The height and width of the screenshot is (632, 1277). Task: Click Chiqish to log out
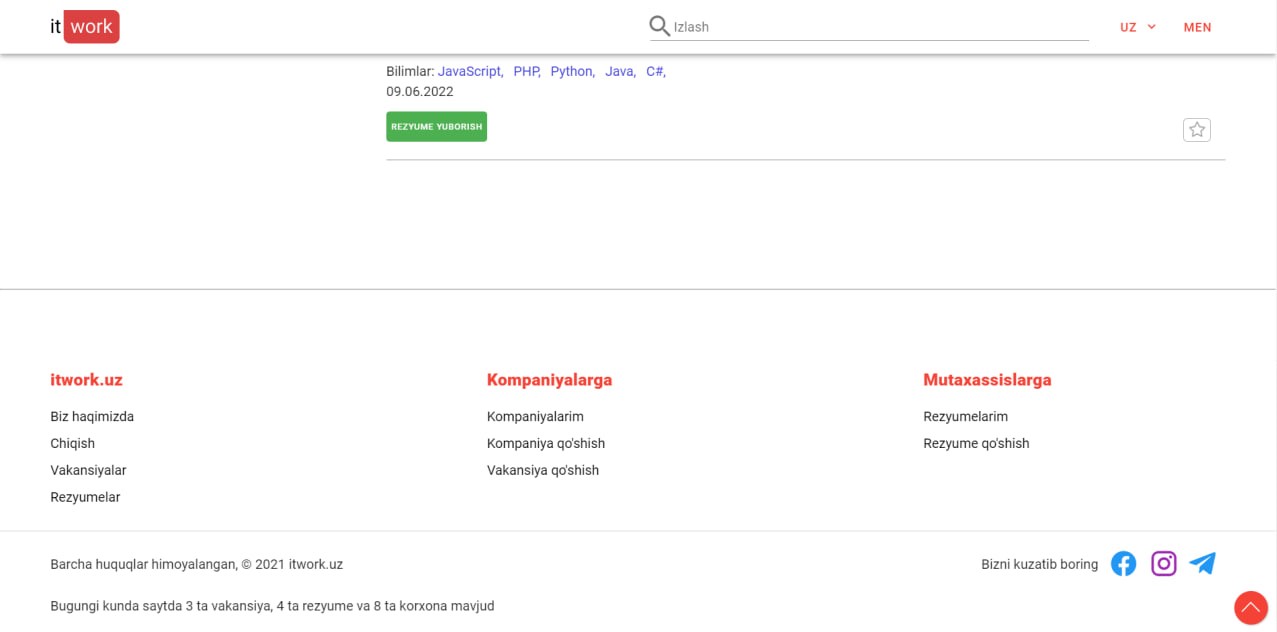(x=73, y=443)
